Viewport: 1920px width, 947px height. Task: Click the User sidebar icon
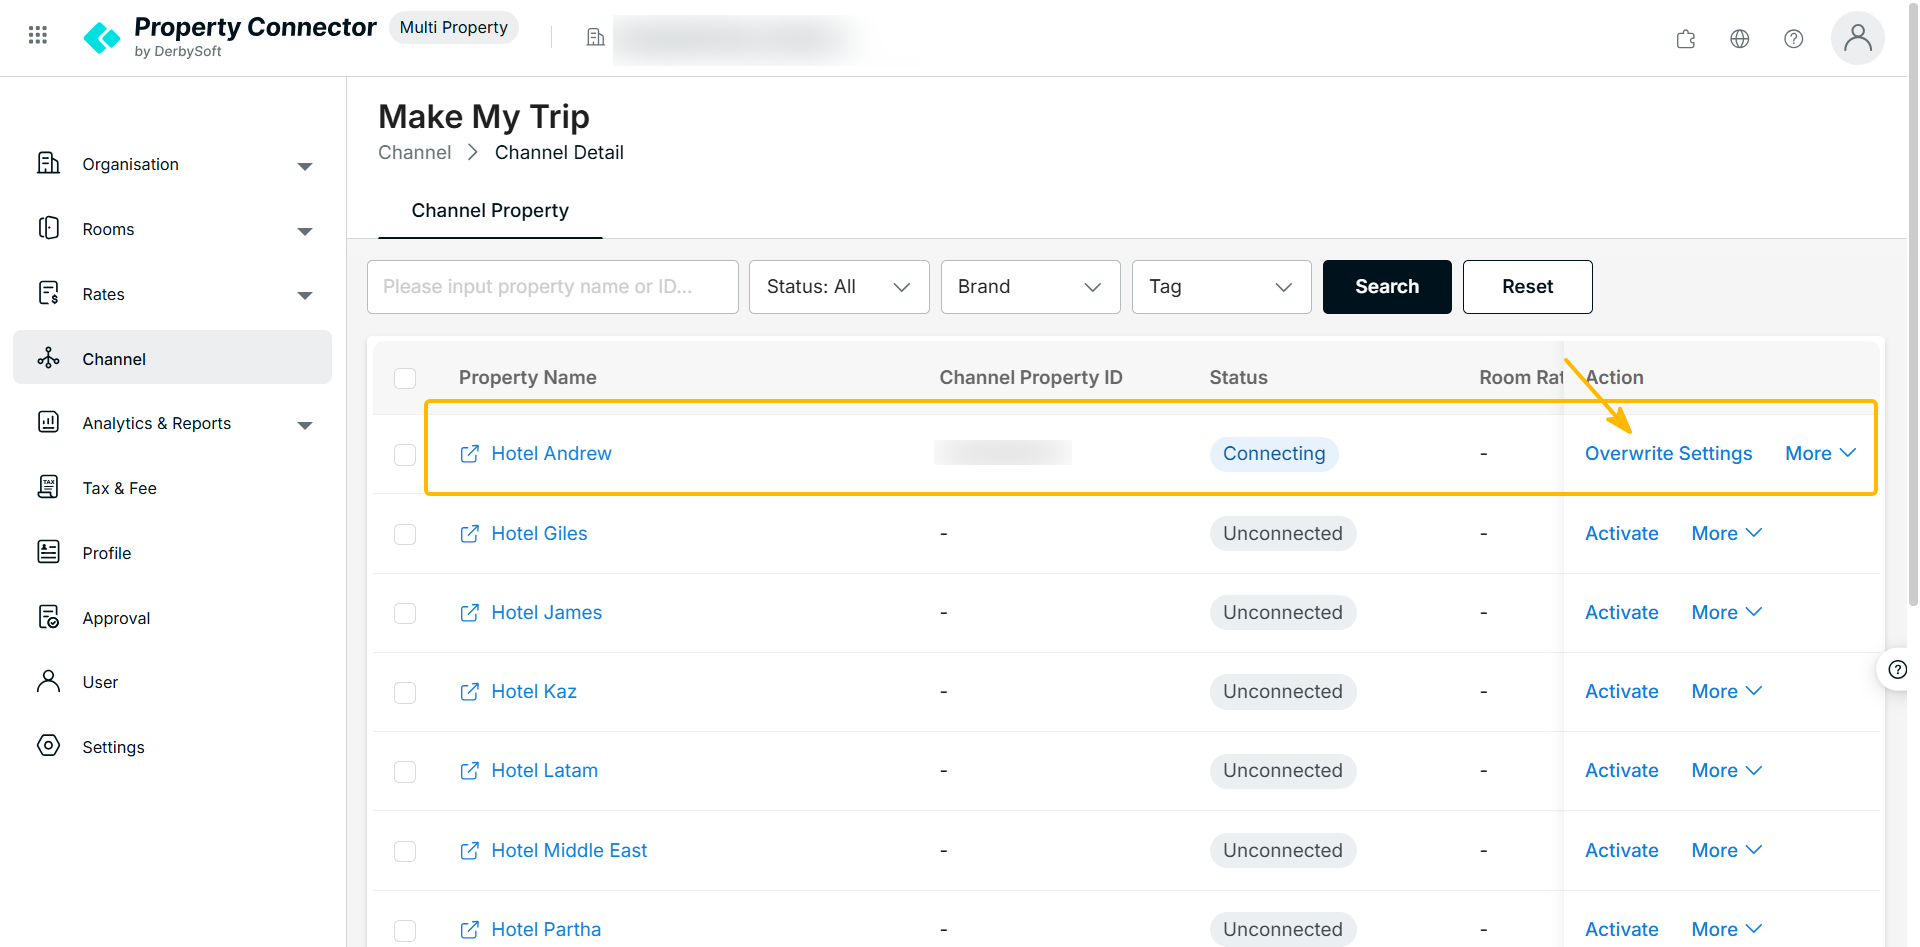tap(48, 681)
